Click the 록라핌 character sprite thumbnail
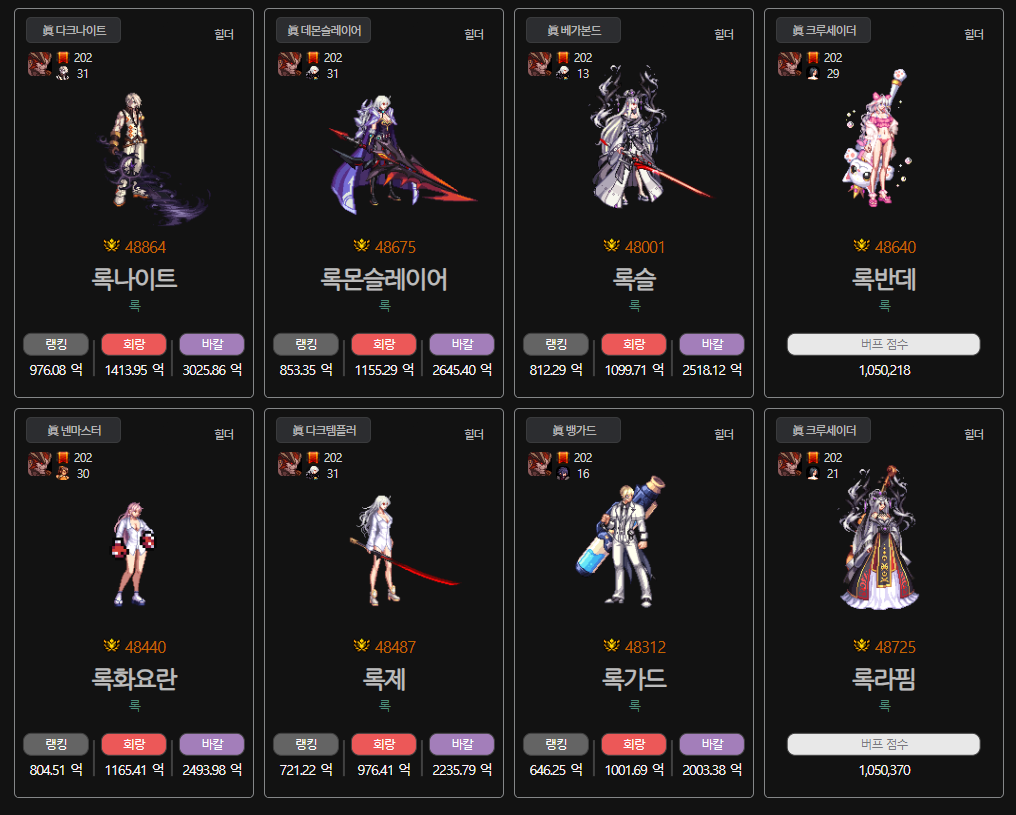Image resolution: width=1016 pixels, height=815 pixels. [x=880, y=538]
